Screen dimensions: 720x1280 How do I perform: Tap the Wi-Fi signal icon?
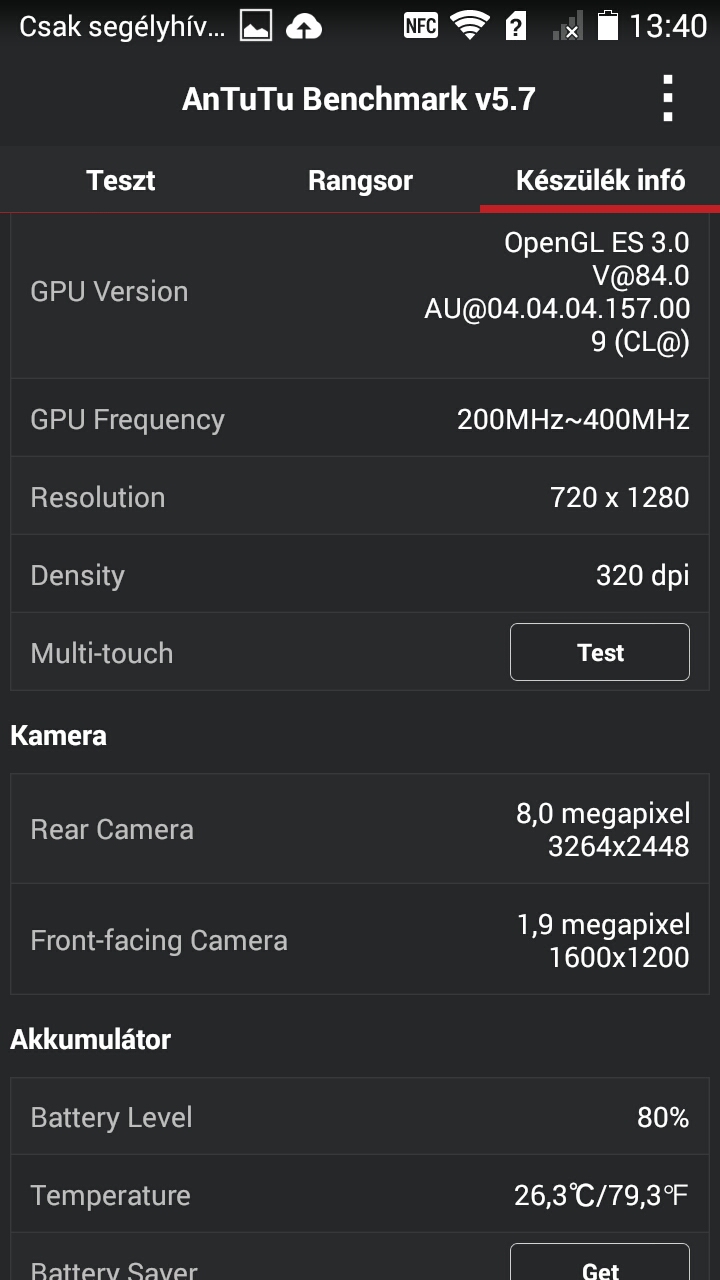pos(469,26)
